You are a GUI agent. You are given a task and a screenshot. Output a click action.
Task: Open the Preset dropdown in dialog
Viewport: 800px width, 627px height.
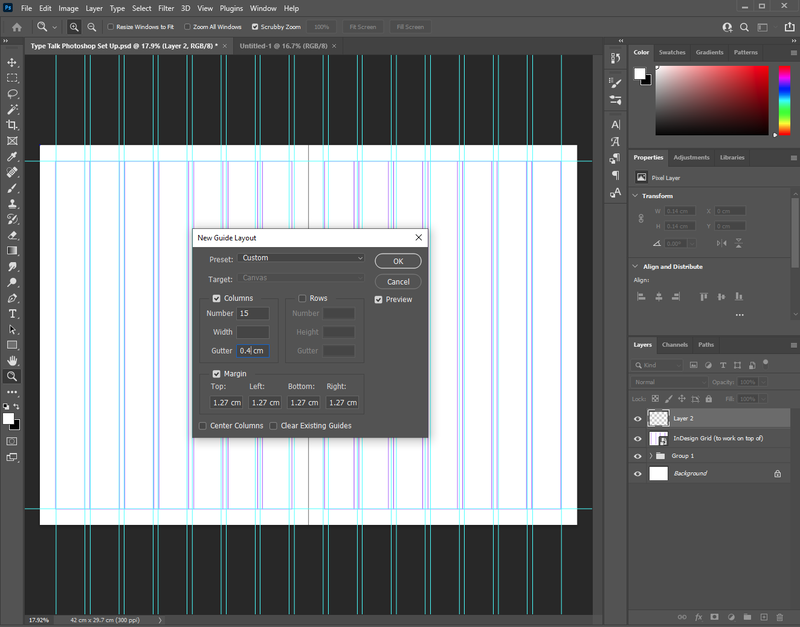click(x=302, y=258)
